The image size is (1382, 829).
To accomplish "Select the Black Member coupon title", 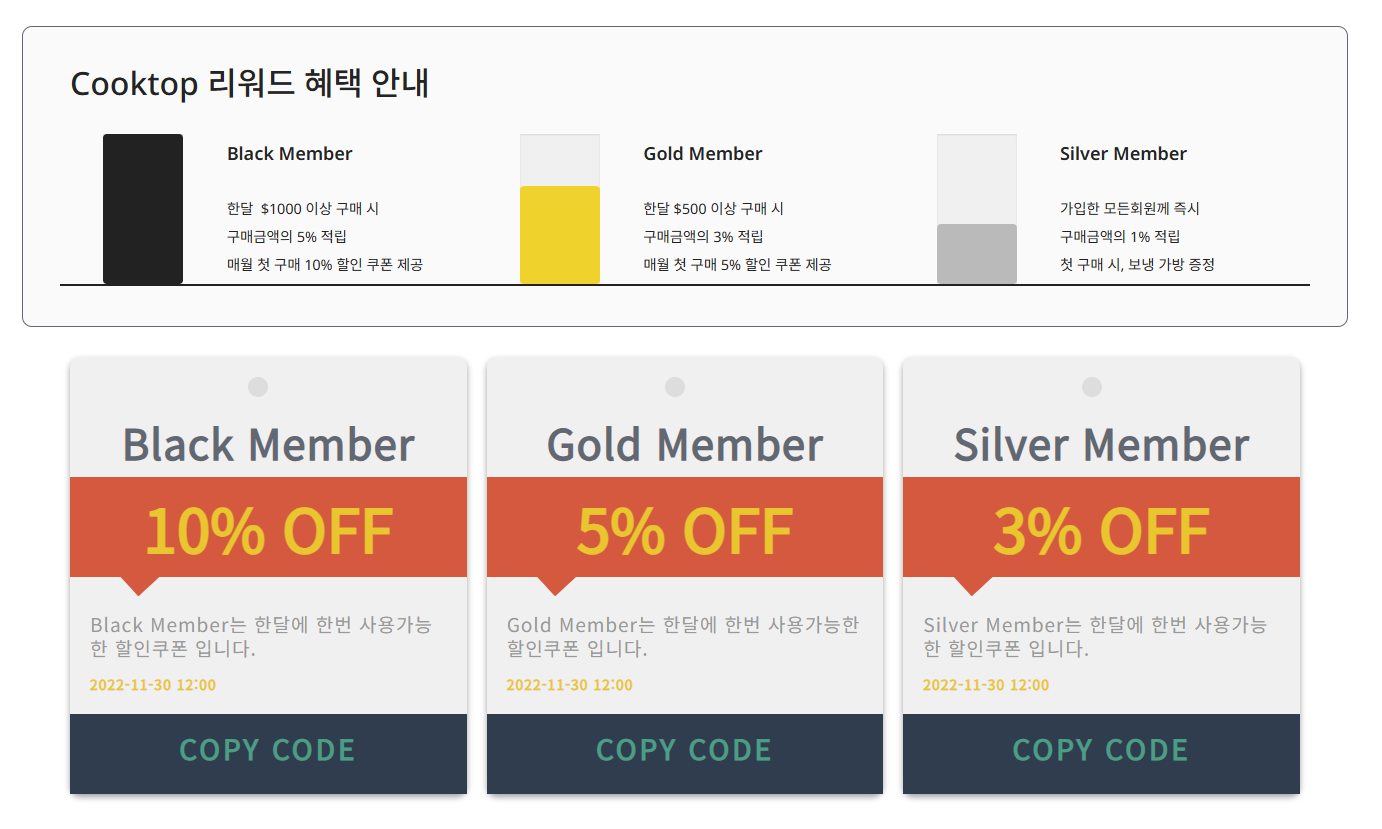I will tap(268, 445).
